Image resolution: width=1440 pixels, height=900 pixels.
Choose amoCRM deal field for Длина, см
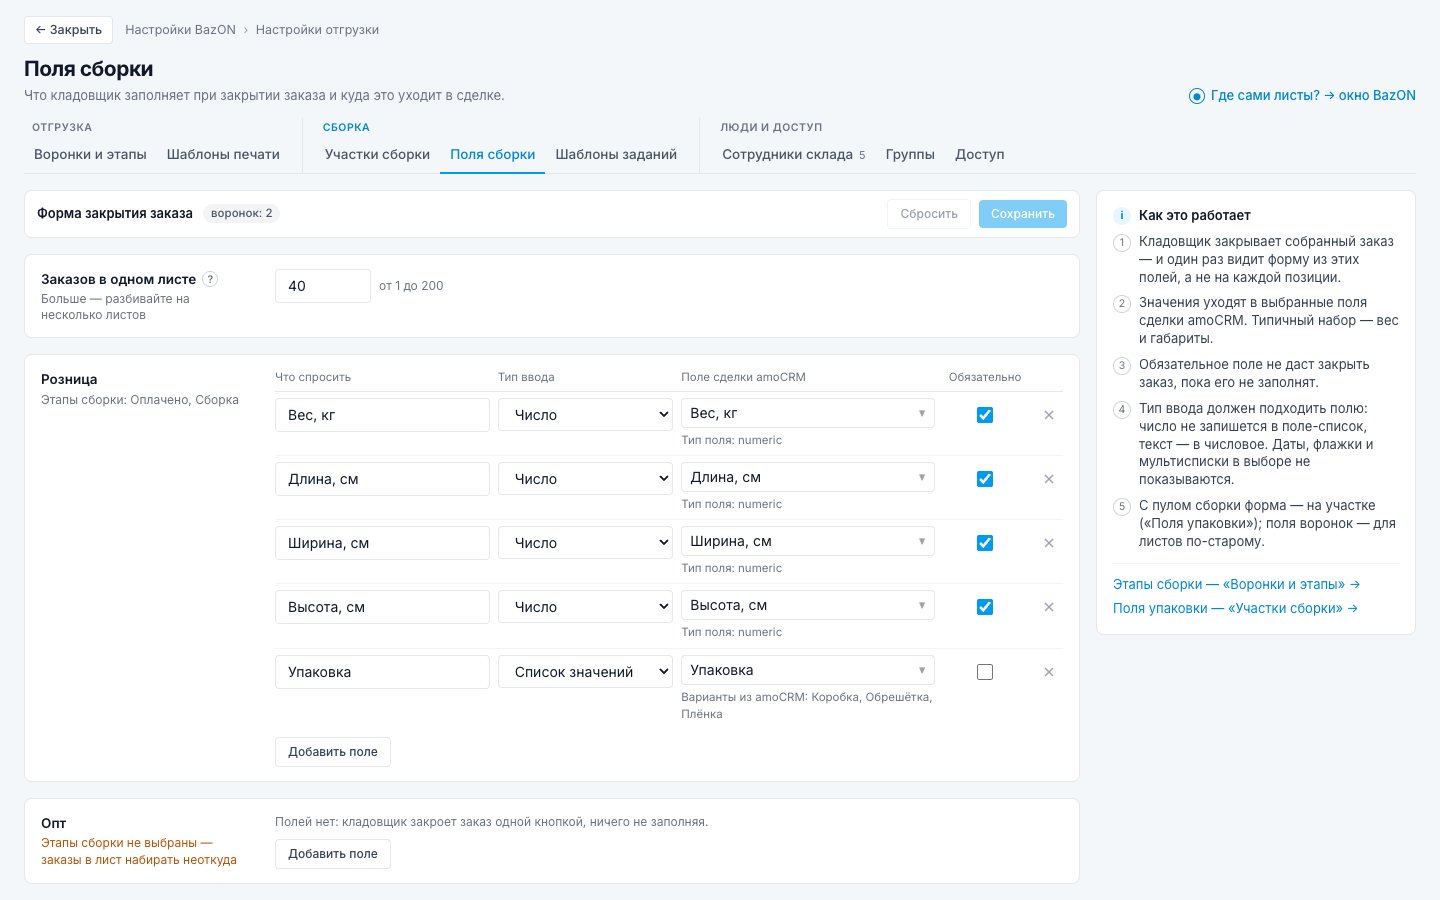point(808,477)
